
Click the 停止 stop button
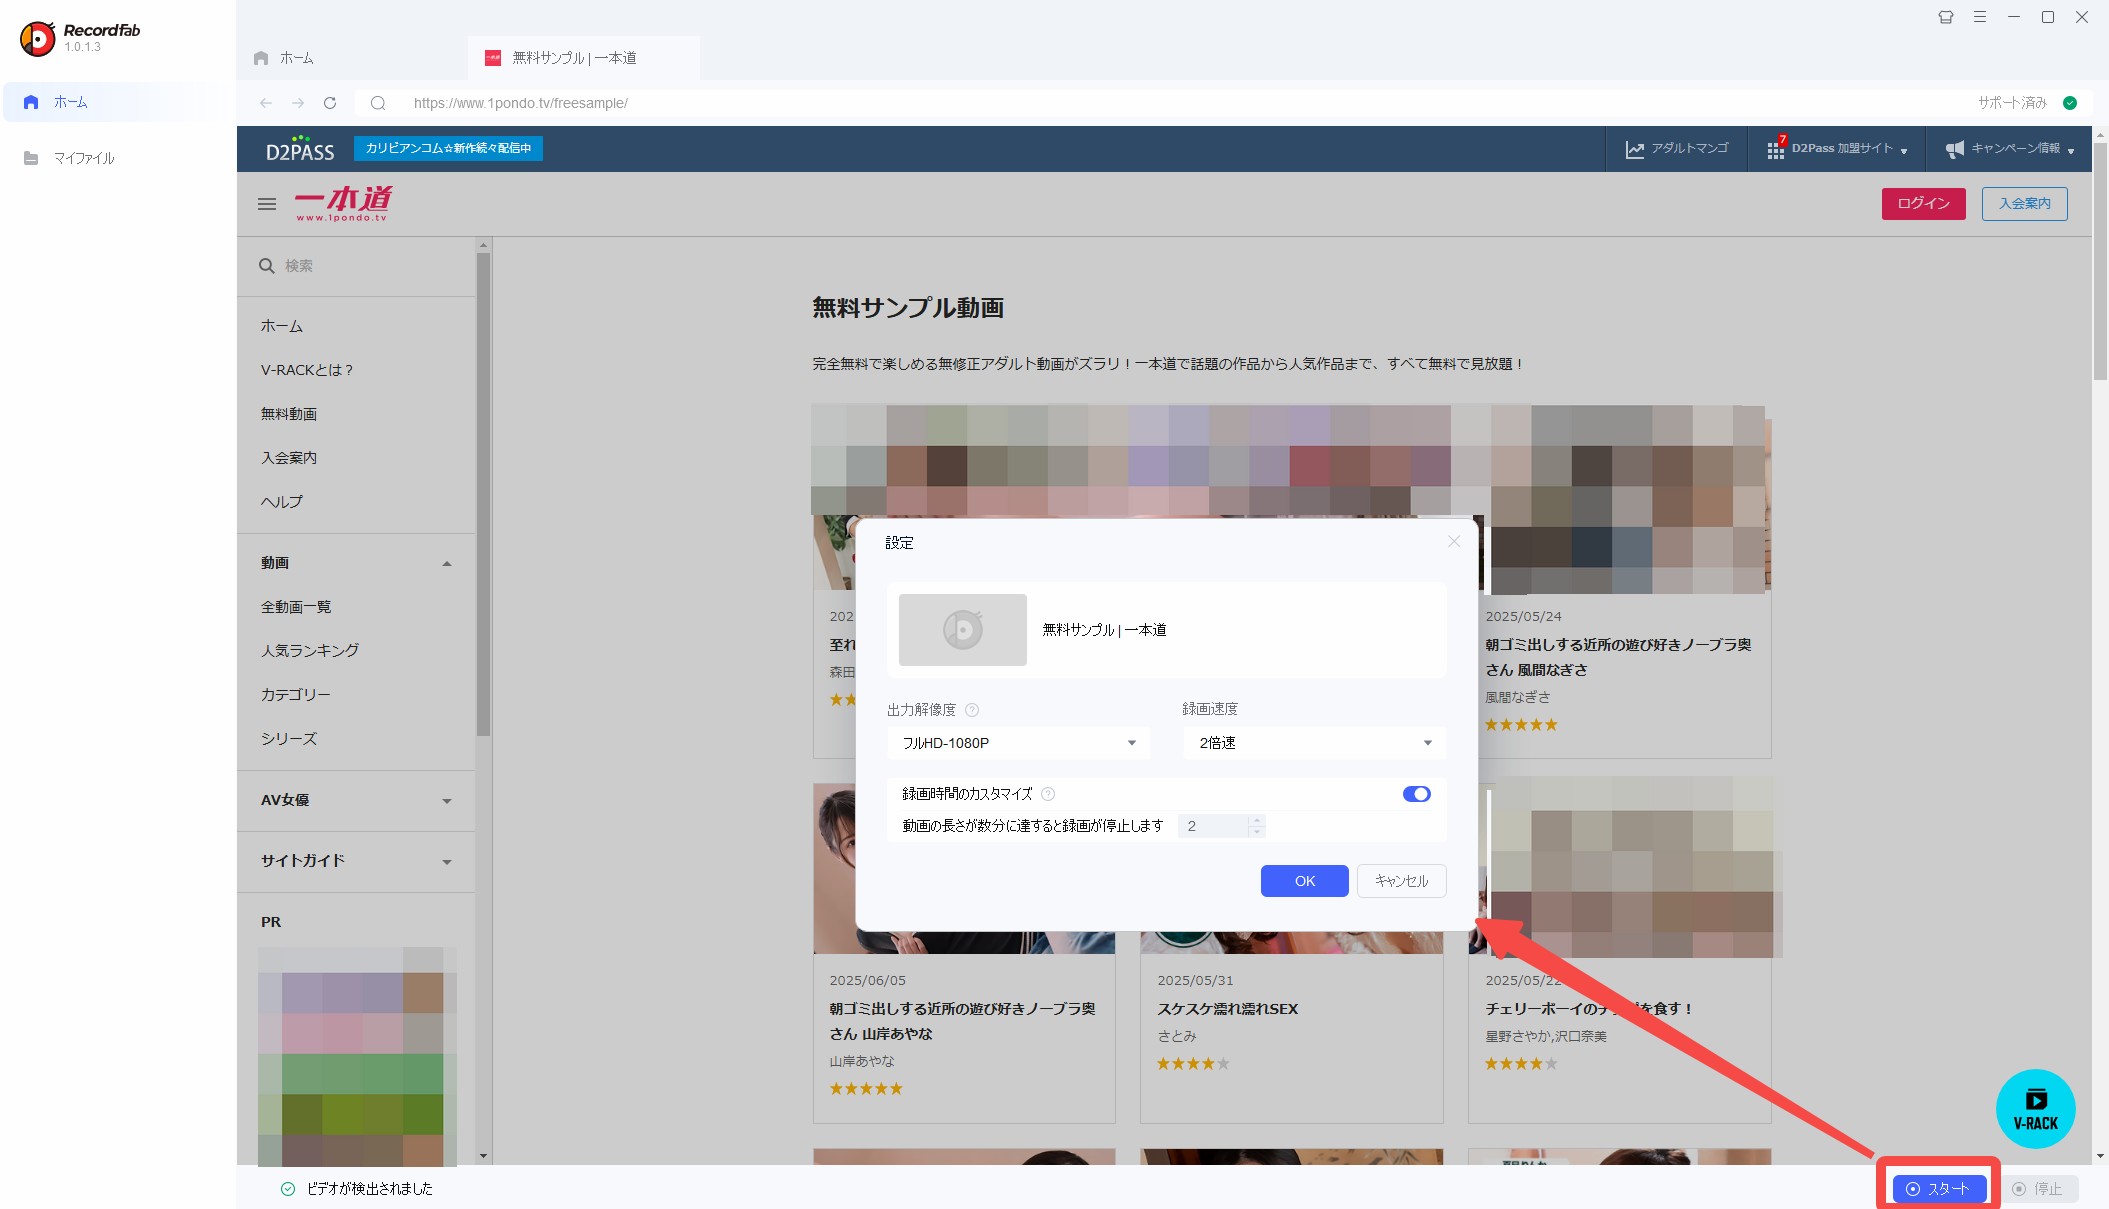coord(2038,1189)
